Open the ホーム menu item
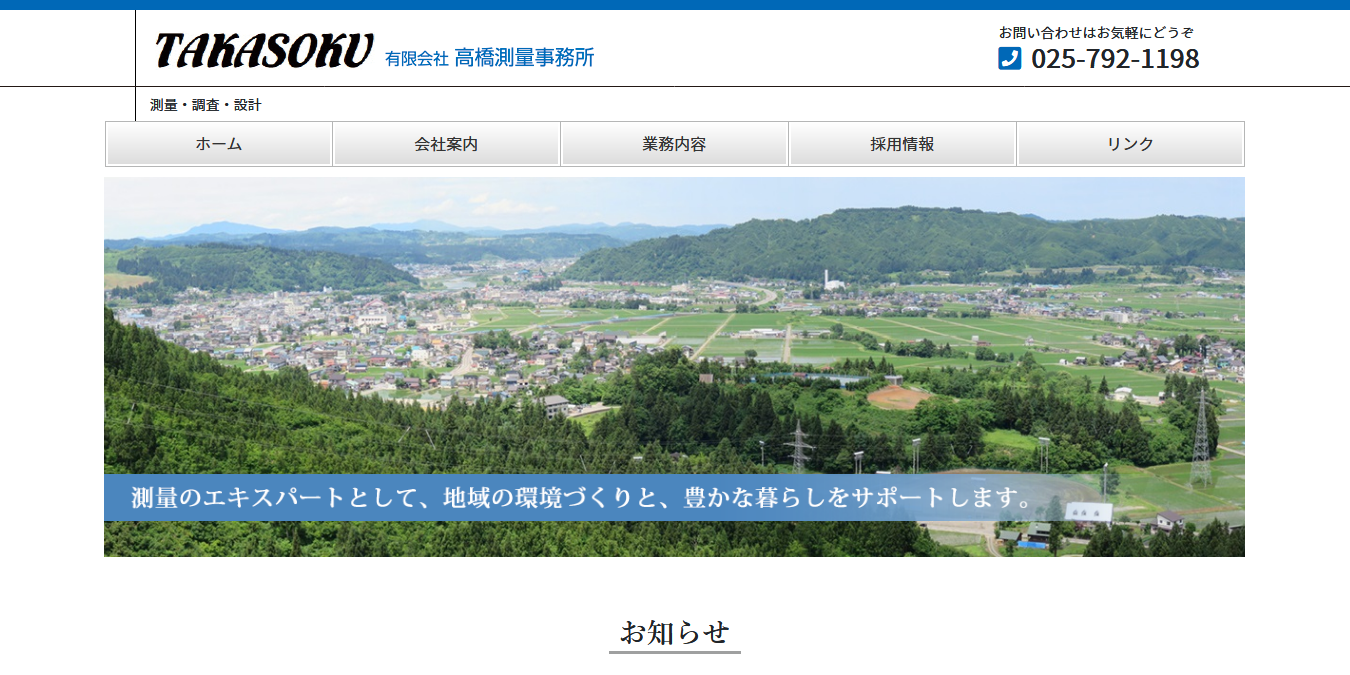This screenshot has height=675, width=1350. [x=219, y=144]
